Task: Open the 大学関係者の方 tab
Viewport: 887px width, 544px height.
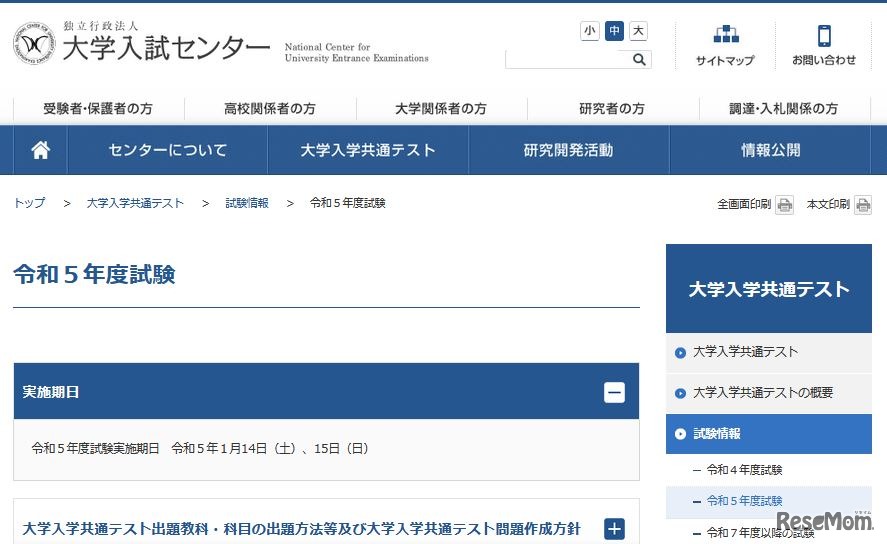Action: (441, 109)
